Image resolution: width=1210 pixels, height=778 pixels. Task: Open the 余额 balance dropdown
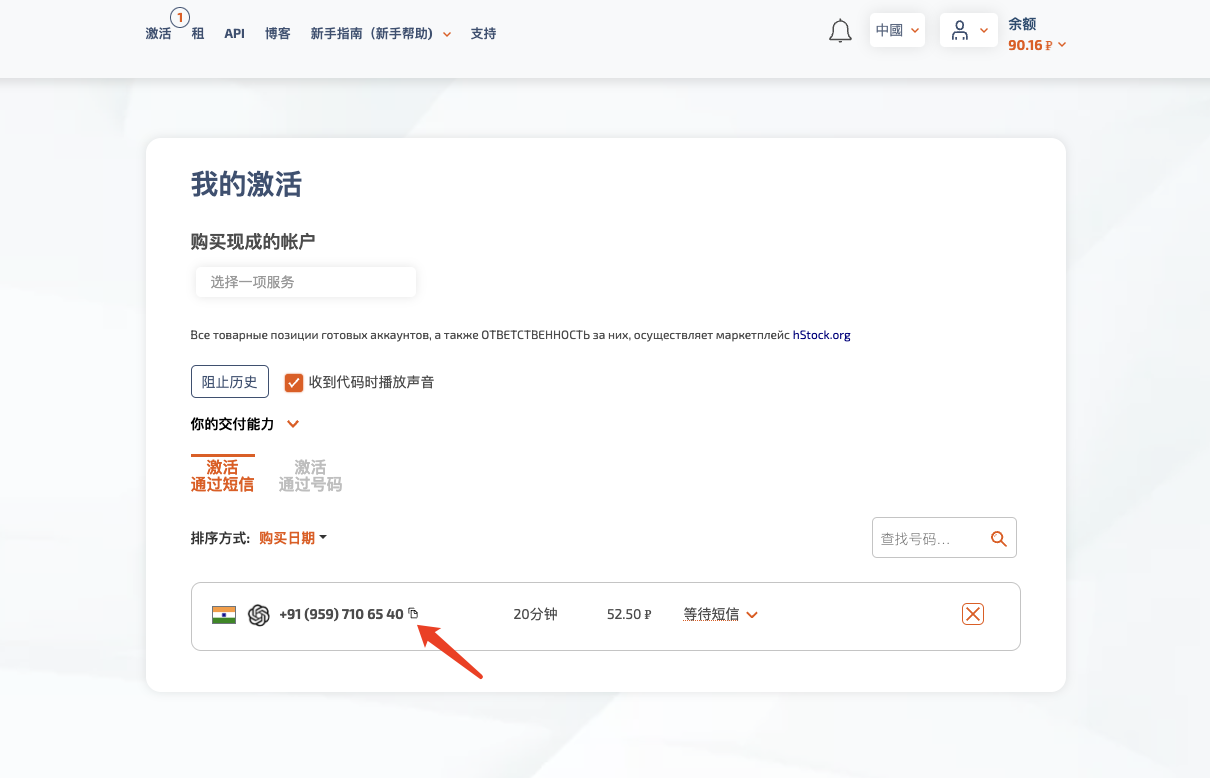tap(1036, 45)
